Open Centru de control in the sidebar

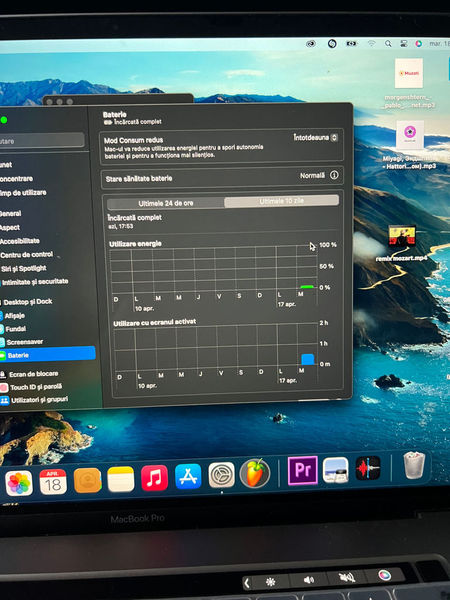coord(26,254)
